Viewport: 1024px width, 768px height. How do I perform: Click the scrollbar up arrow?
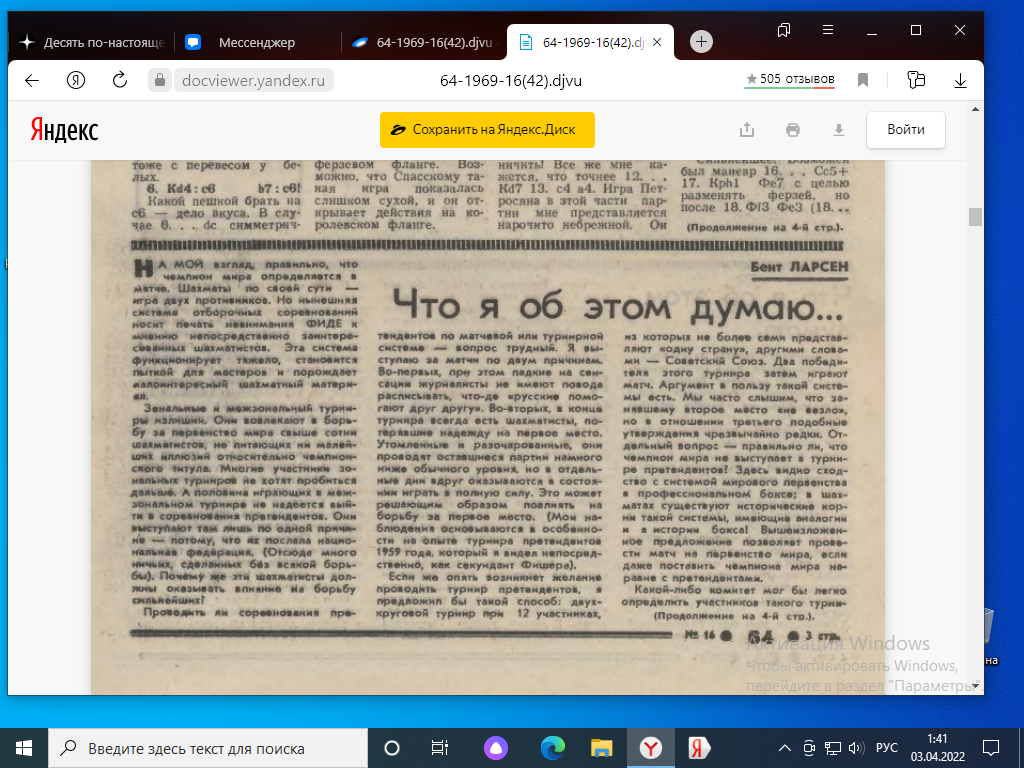point(975,109)
